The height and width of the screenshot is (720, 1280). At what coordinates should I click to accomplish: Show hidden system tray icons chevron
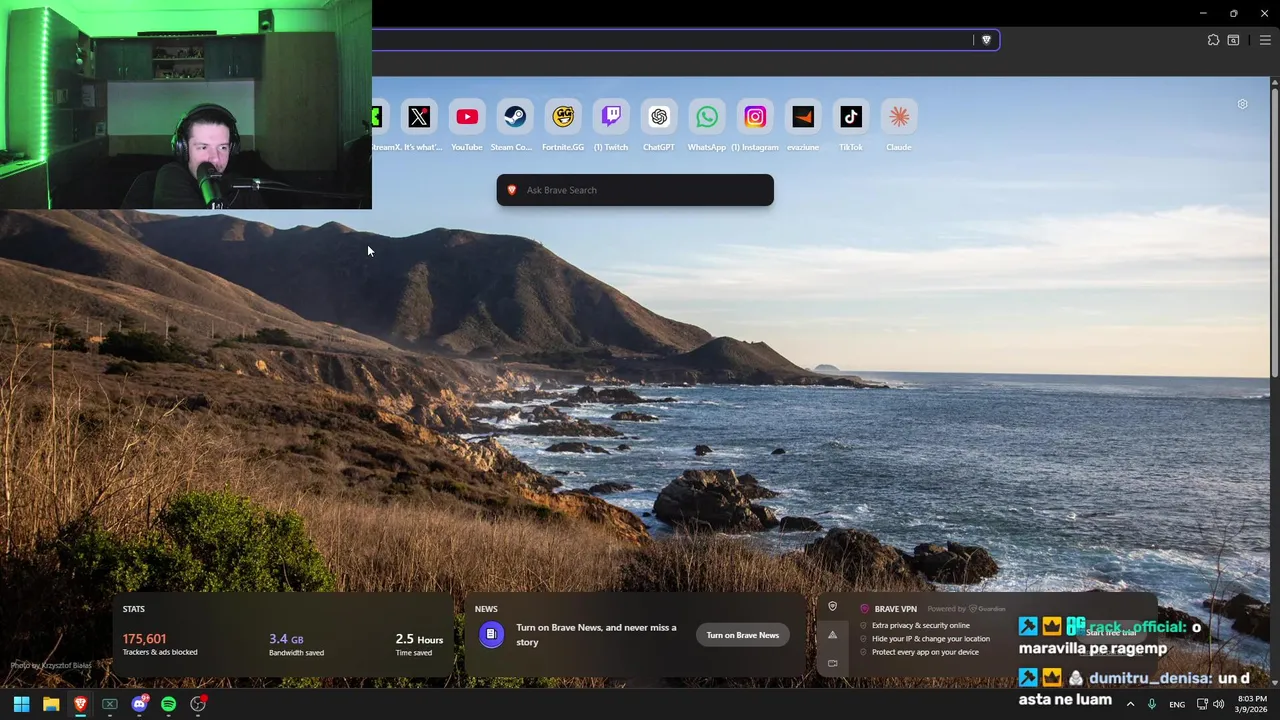click(x=1130, y=704)
